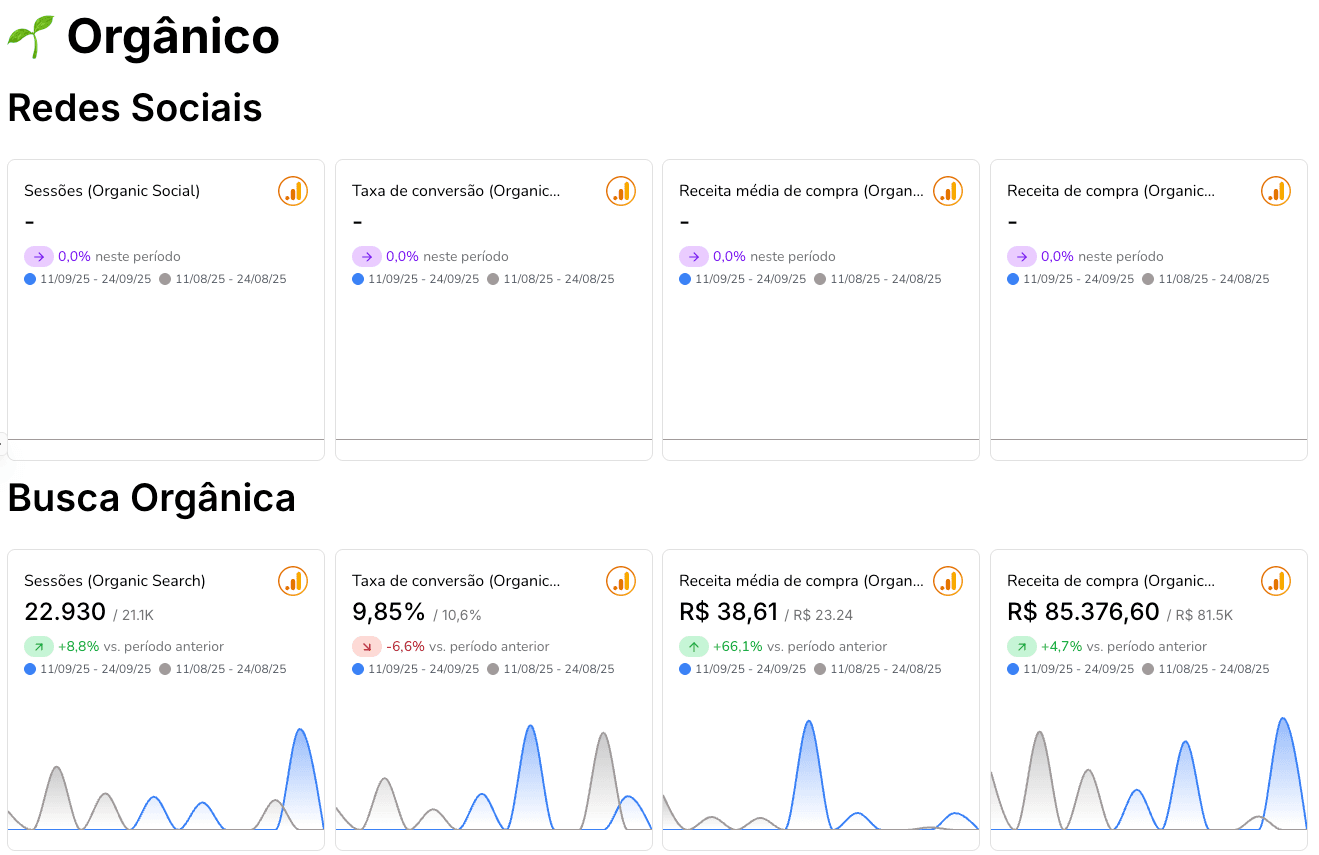Image resolution: width=1319 pixels, height=855 pixels.
Task: Click the red down-trend arrow badge beside -6,6%
Action: click(367, 647)
